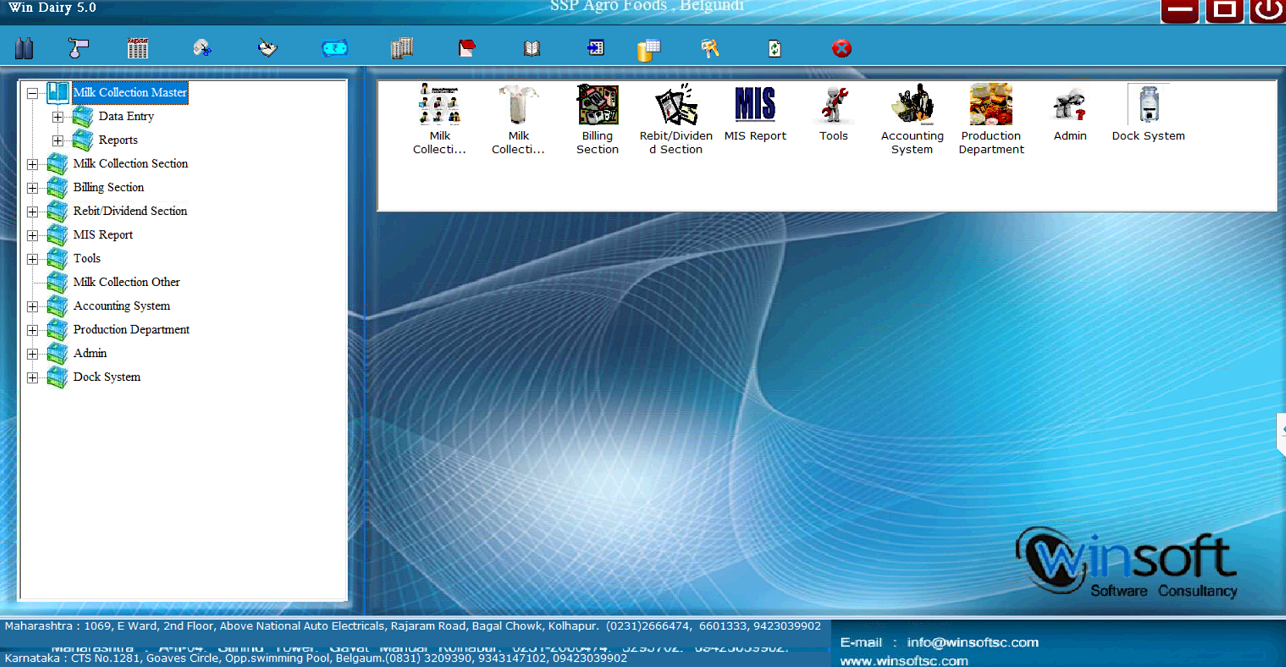Click the golden keys toolbar icon

coord(710,48)
